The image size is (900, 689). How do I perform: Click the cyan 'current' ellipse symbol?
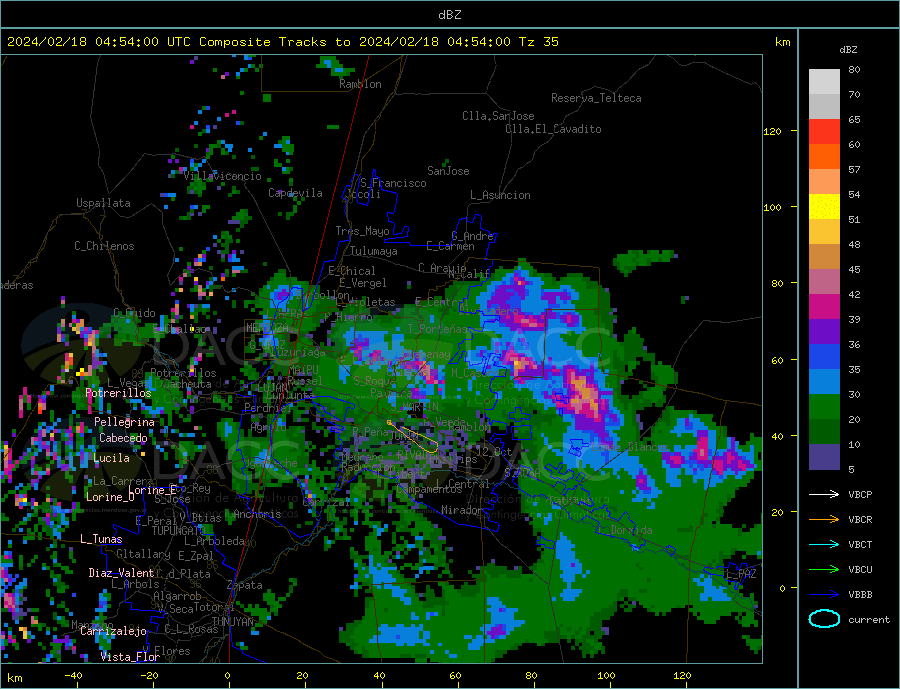point(824,619)
